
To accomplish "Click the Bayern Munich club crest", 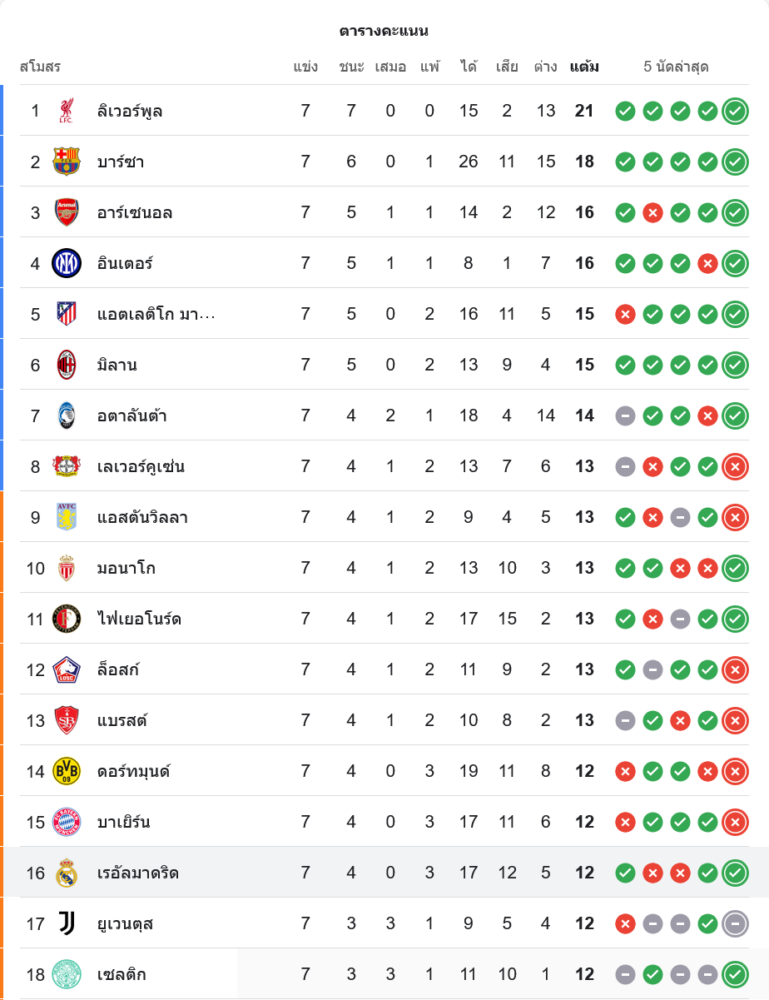I will point(66,822).
